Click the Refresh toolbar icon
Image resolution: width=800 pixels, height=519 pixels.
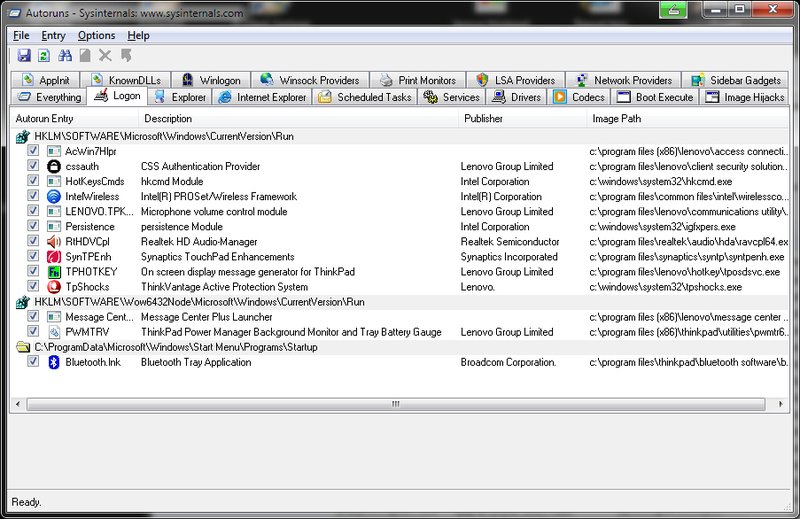(x=44, y=55)
